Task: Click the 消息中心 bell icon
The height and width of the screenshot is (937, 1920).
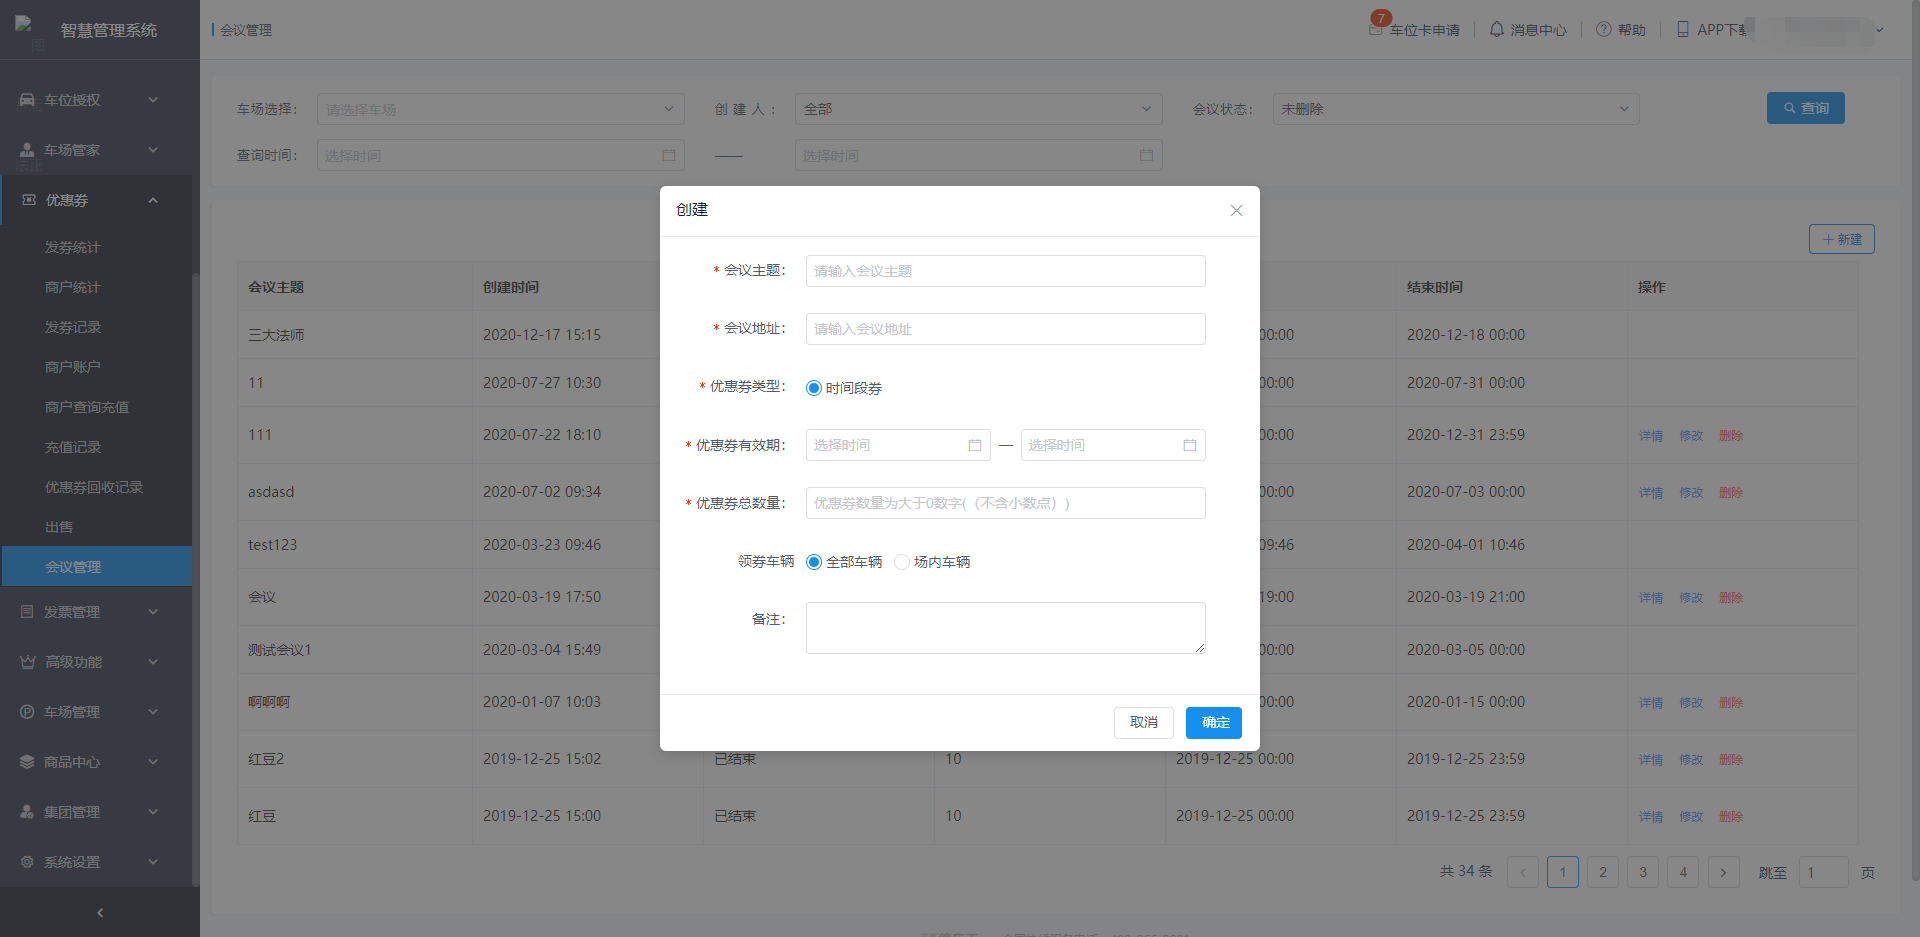Action: pos(1496,29)
